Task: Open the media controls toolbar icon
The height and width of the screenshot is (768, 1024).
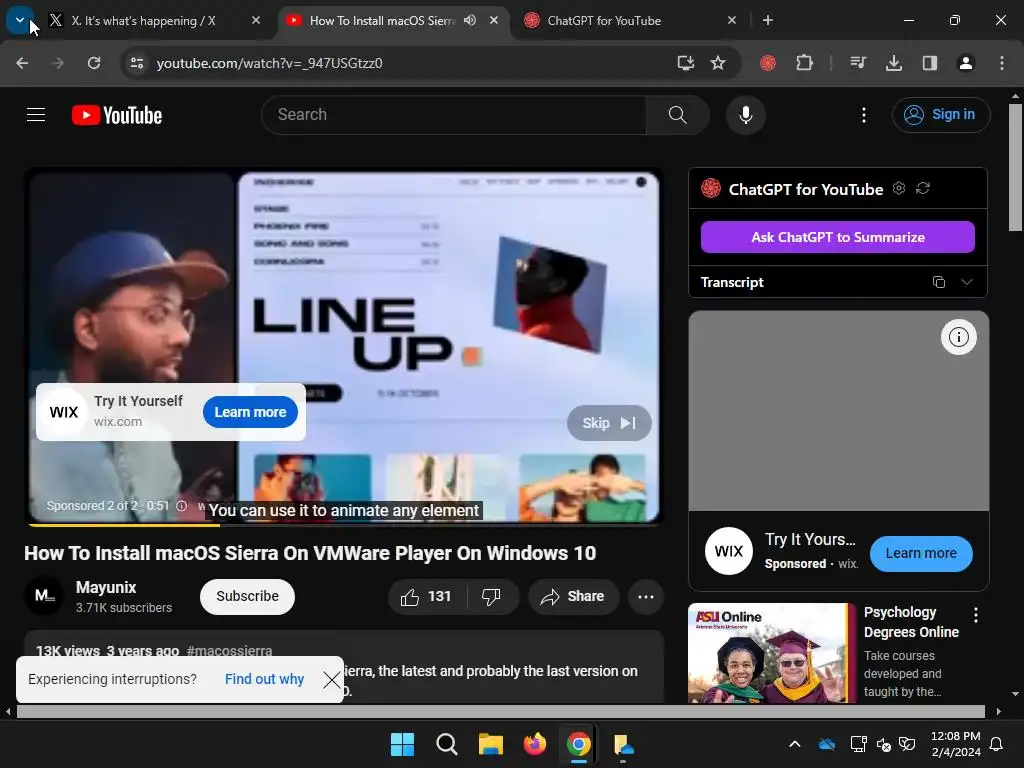Action: coord(858,63)
